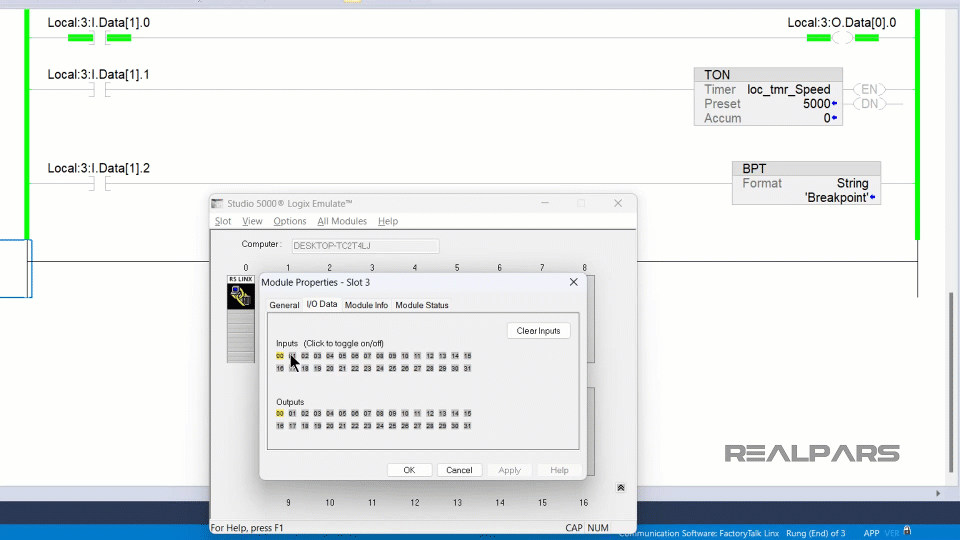Click output bit 15 in Outputs
Viewport: 960px width, 540px height.
467,414
